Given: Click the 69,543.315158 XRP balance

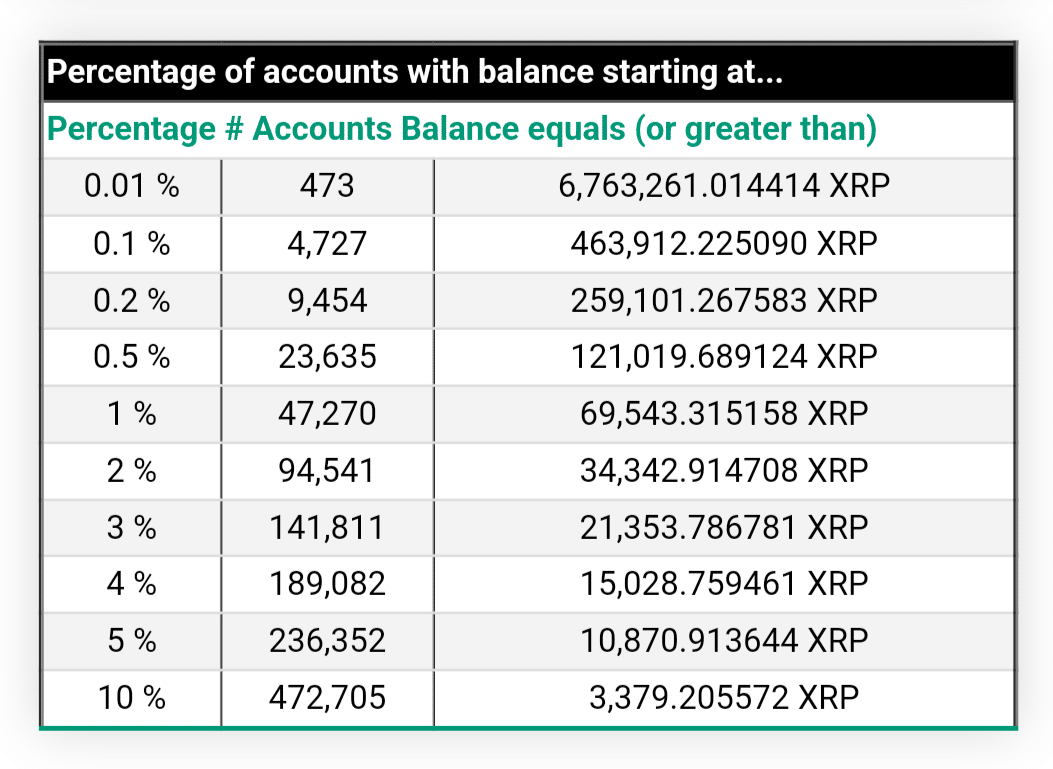Looking at the screenshot, I should click(x=724, y=413).
